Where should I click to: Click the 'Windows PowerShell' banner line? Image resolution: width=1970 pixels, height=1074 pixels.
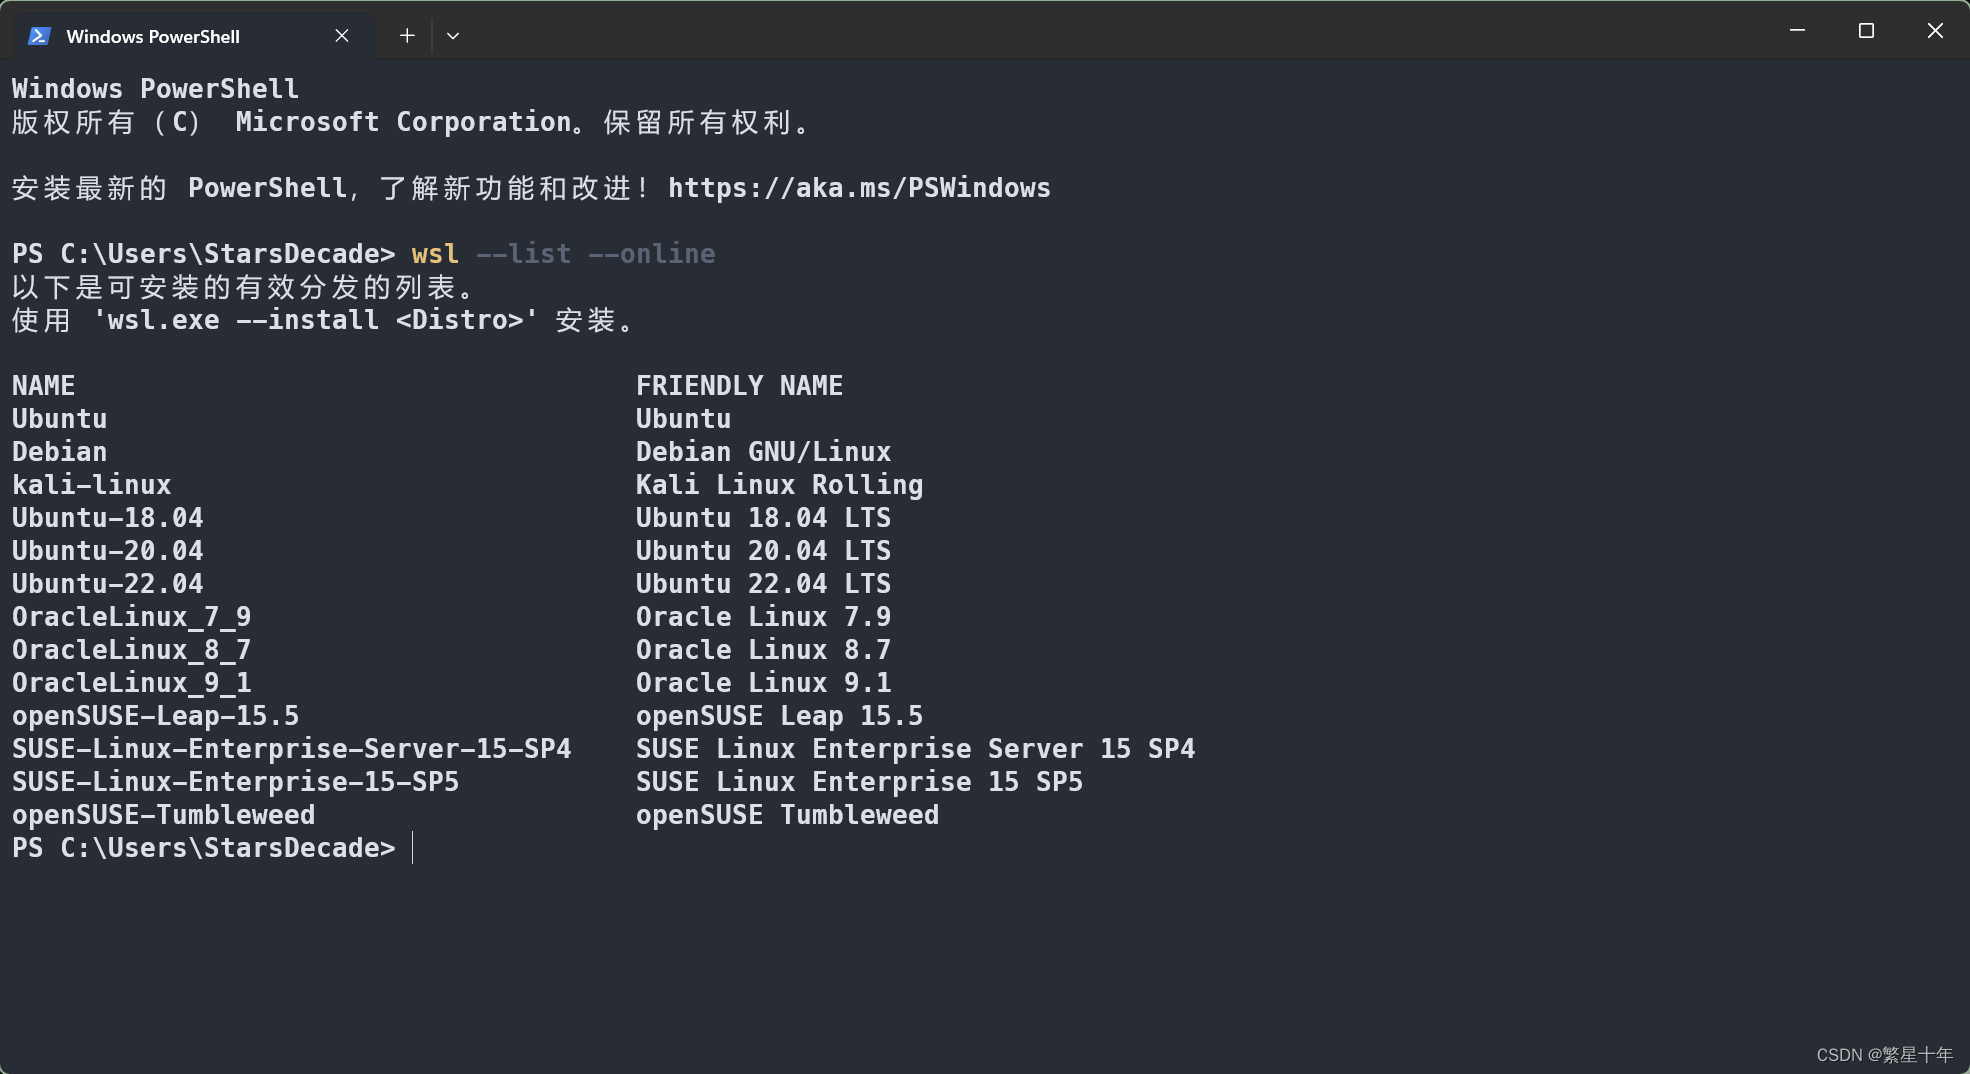156,89
